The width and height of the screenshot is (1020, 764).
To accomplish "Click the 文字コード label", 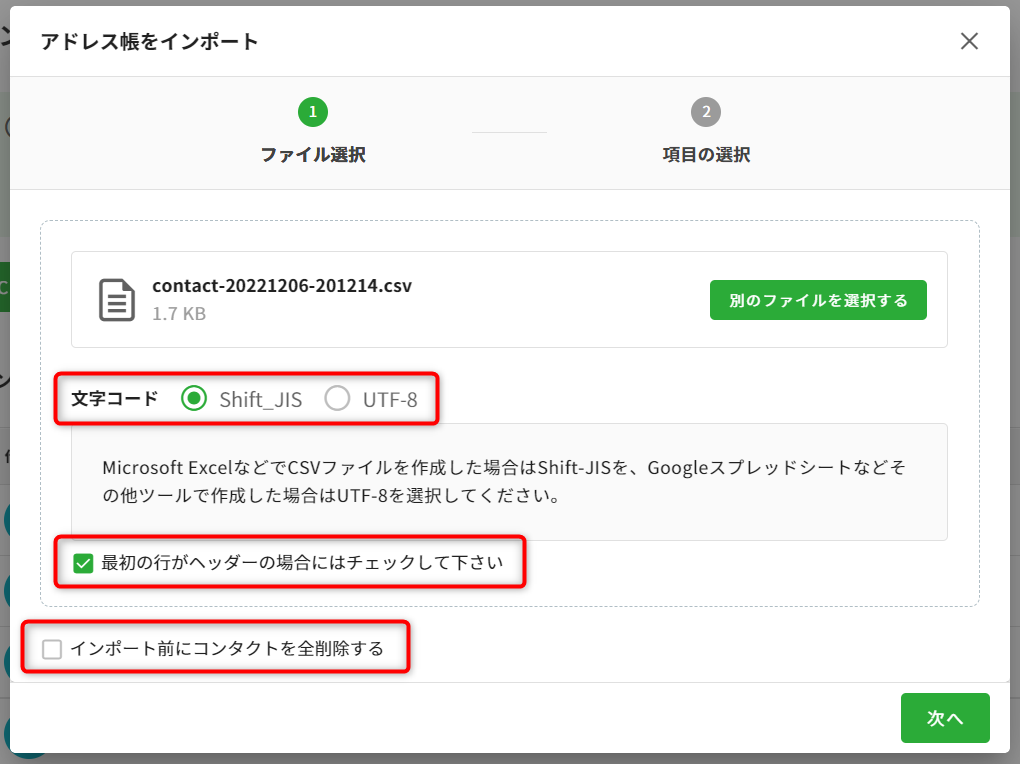I will (115, 399).
